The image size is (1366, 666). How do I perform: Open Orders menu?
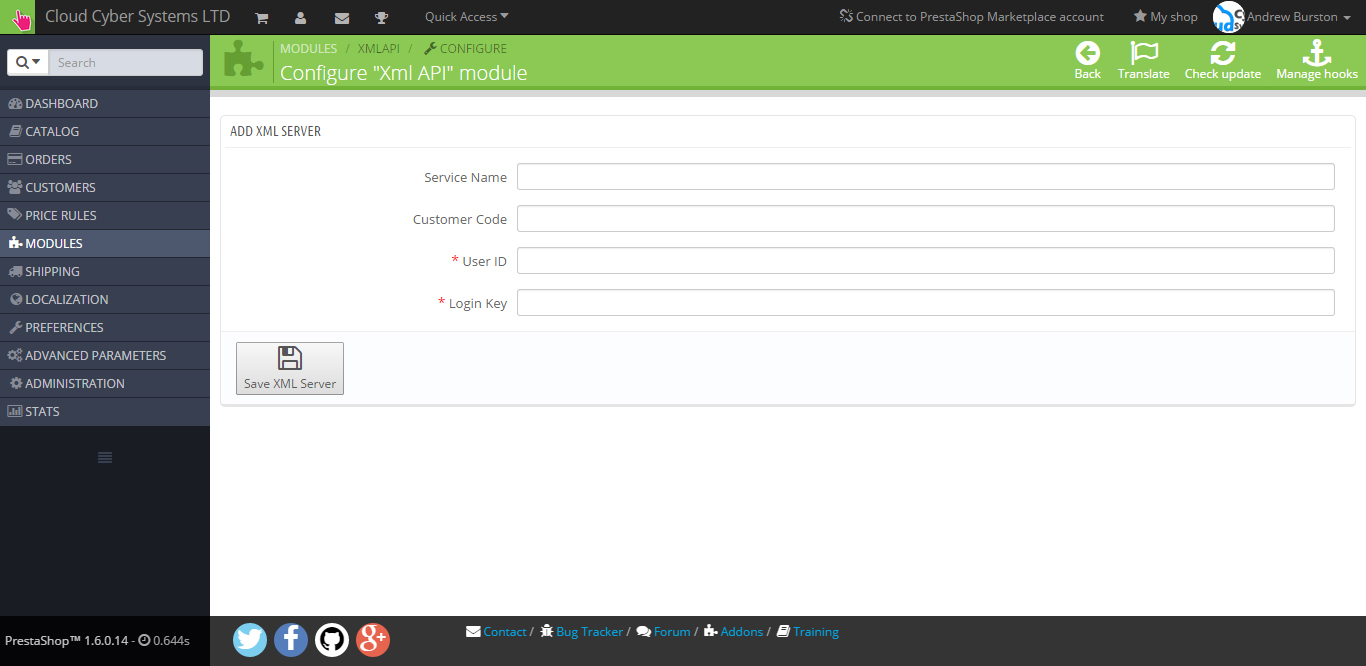pos(105,159)
